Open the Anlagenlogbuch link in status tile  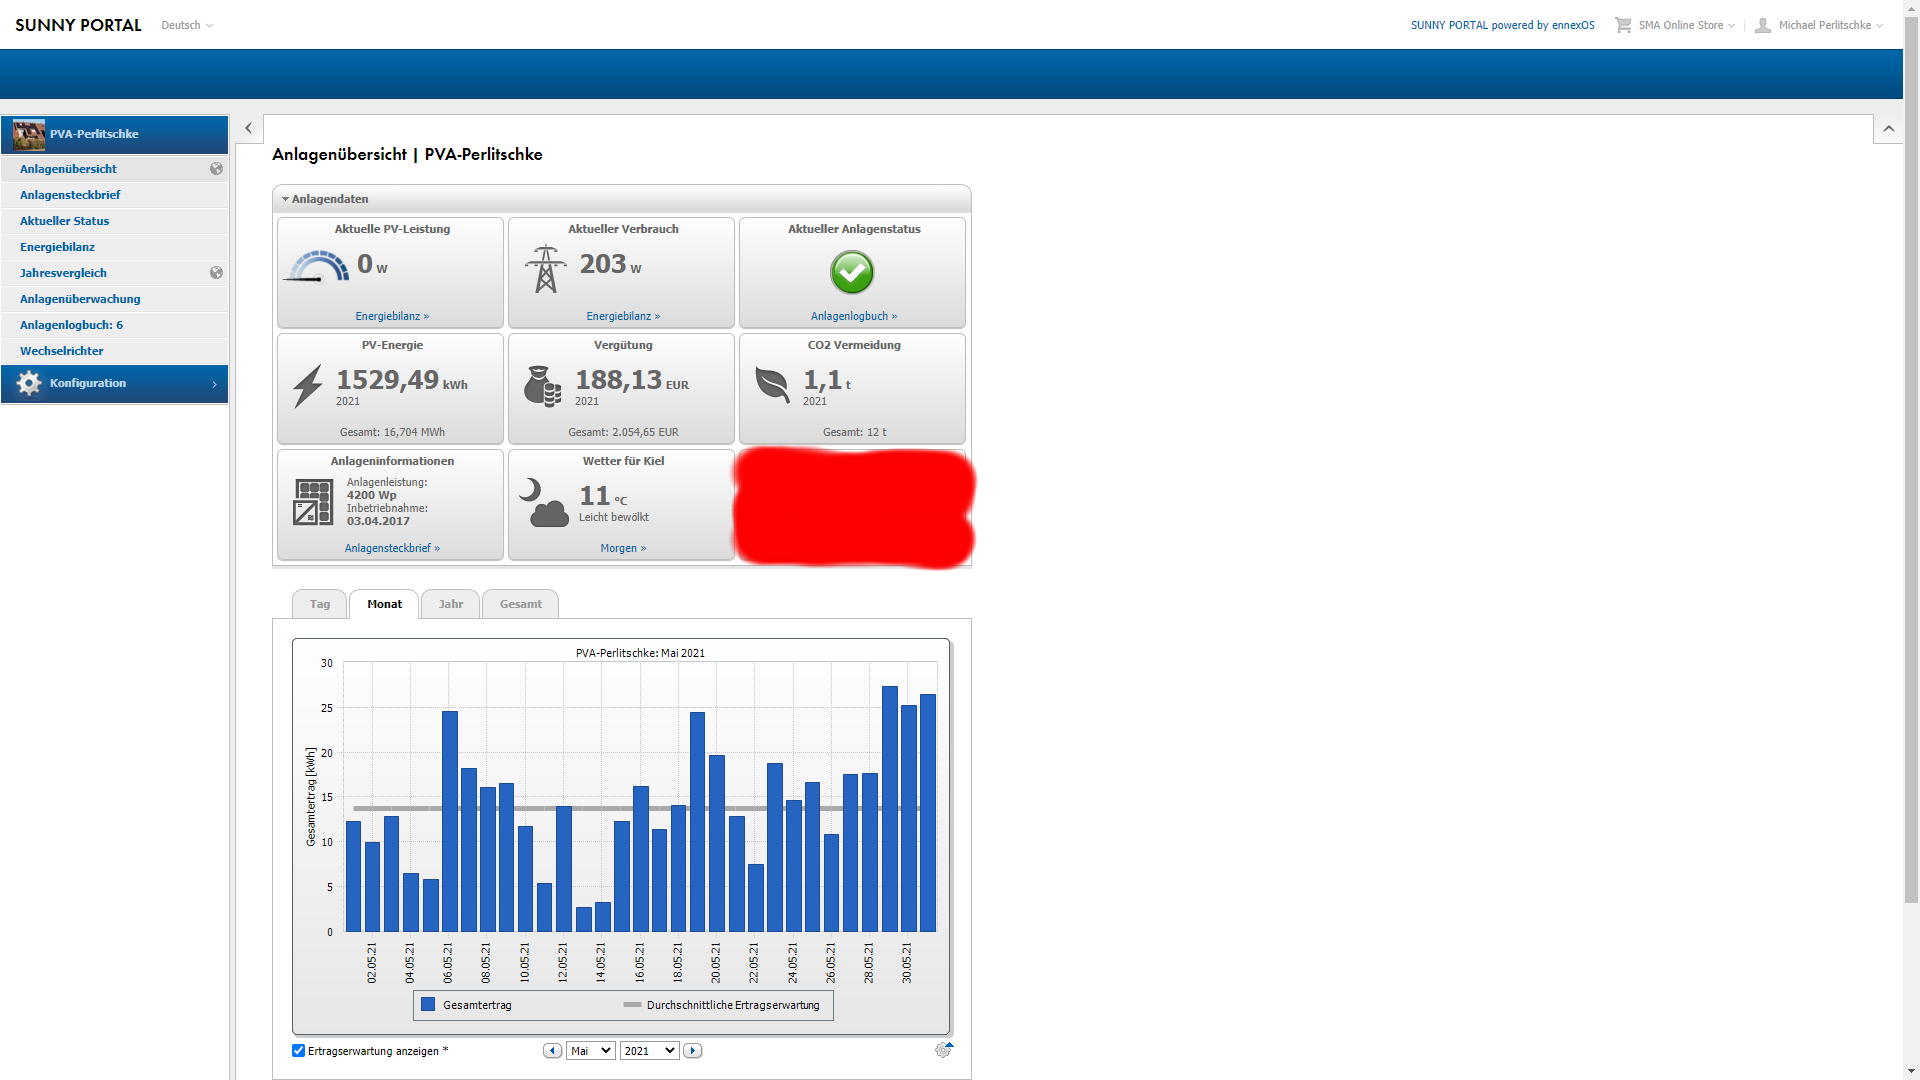(x=853, y=316)
